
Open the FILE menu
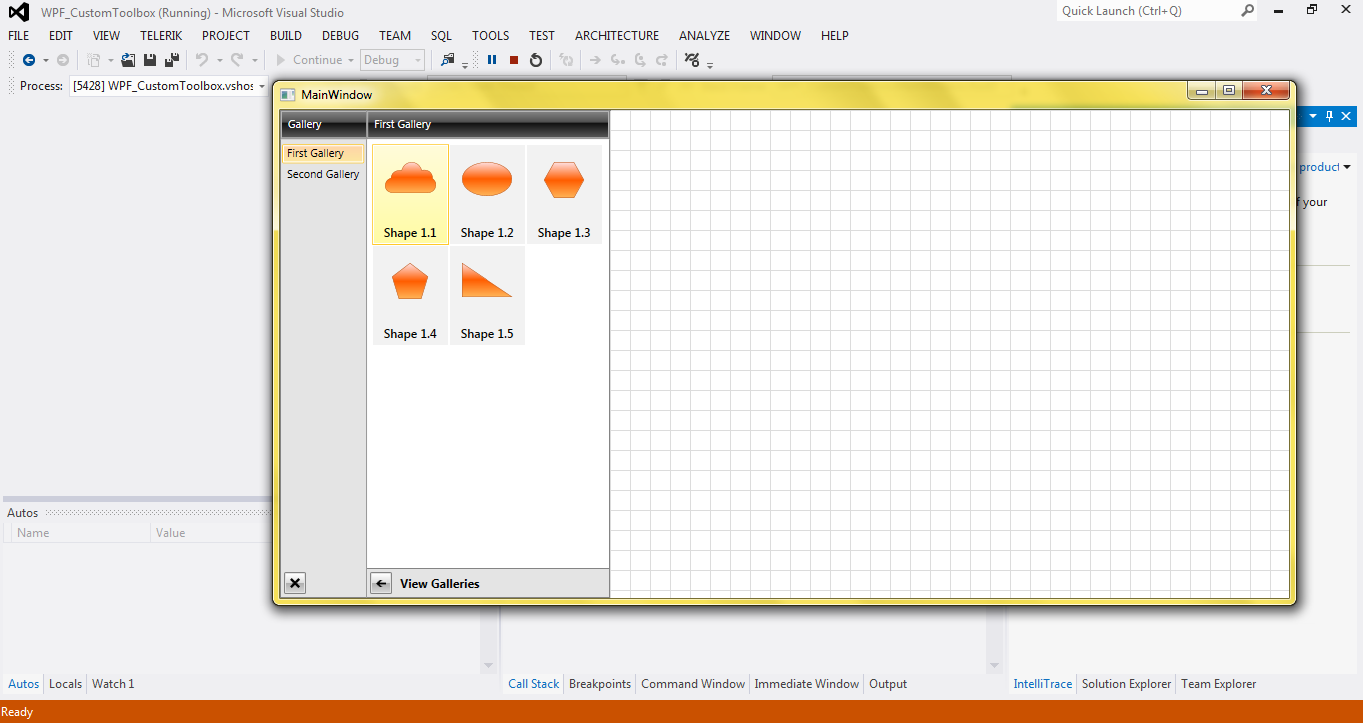19,35
